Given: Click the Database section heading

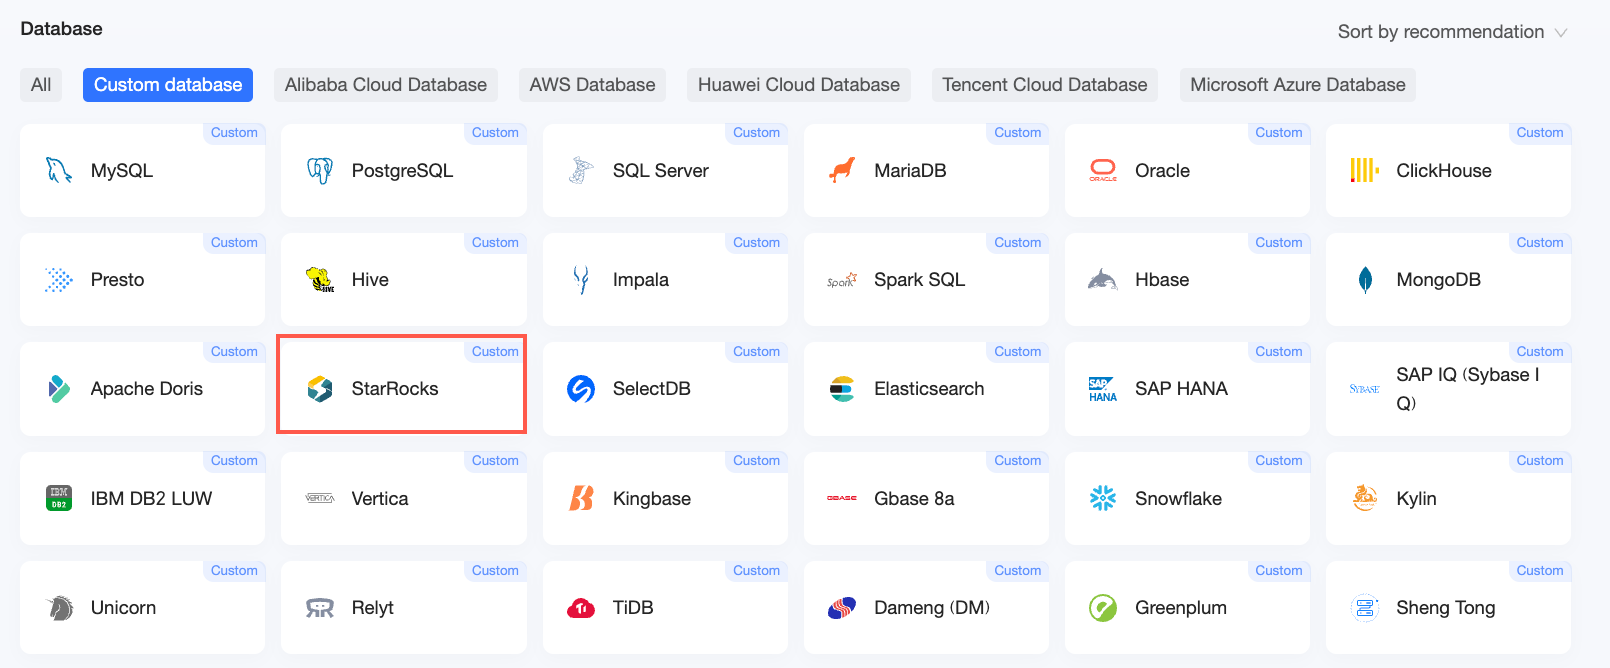Looking at the screenshot, I should click(x=61, y=29).
